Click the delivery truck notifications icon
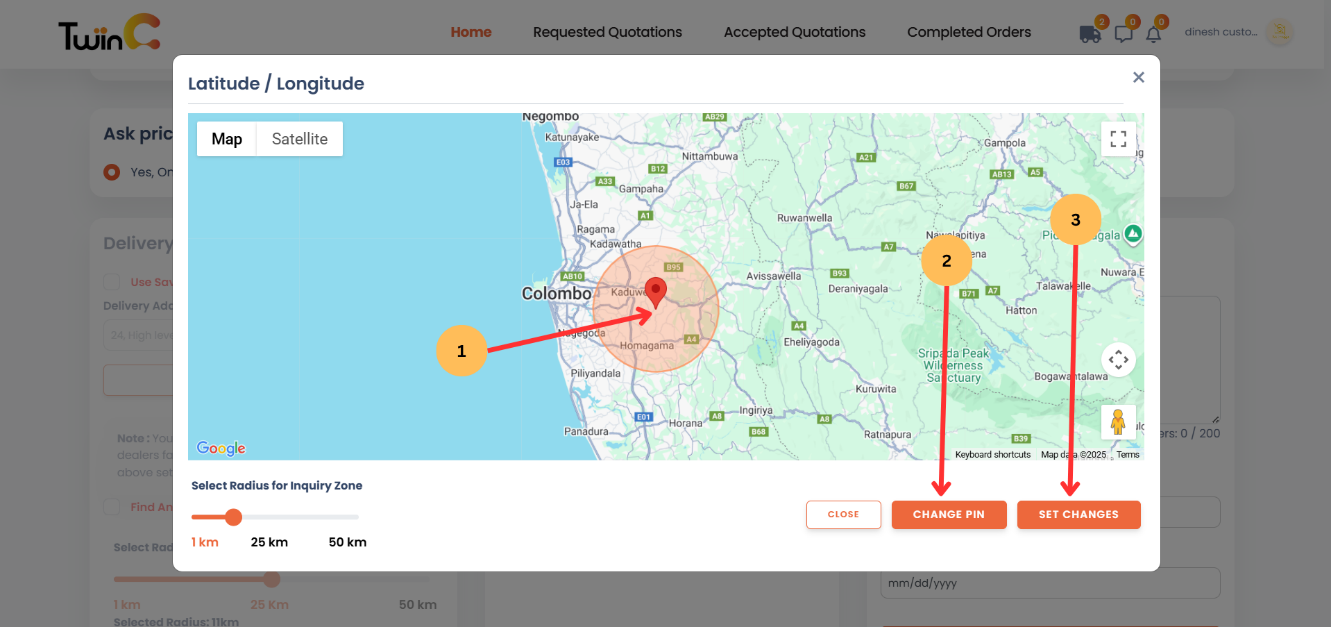The width and height of the screenshot is (1331, 627). (x=1090, y=32)
